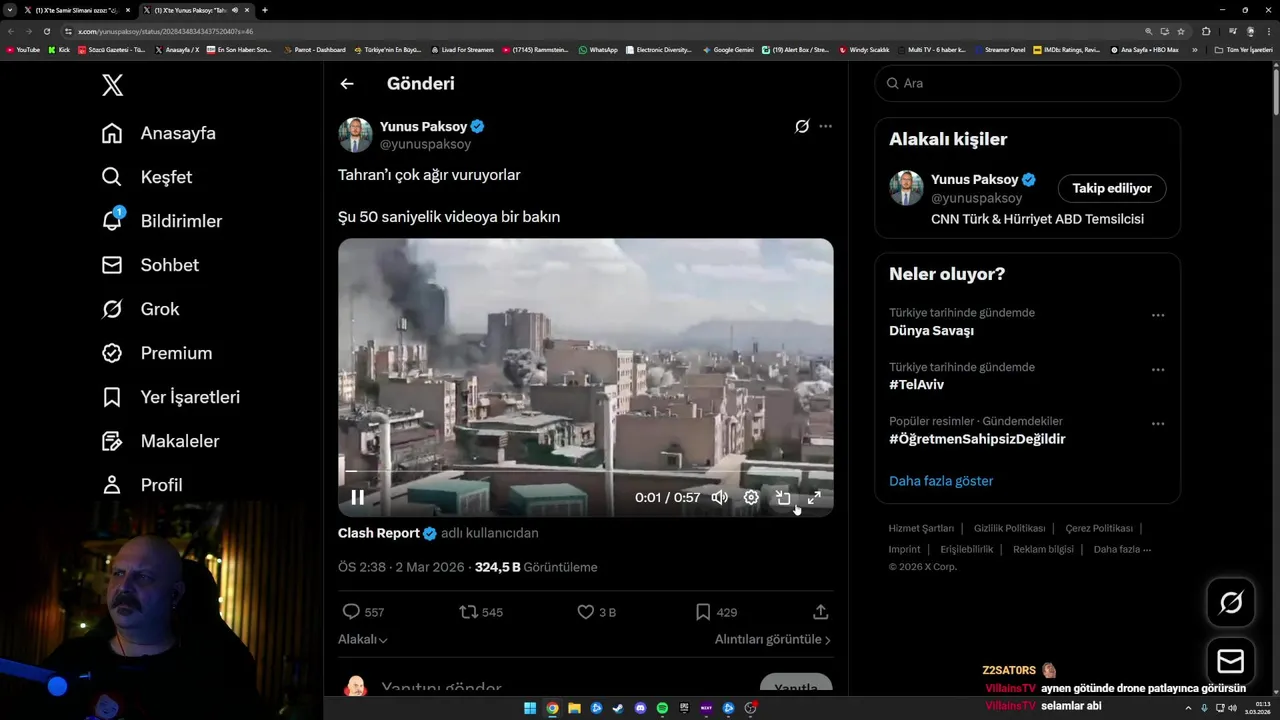Open #ÖğretmenSahipsizDeğildir trend
This screenshot has height=720, width=1280.
click(x=977, y=439)
